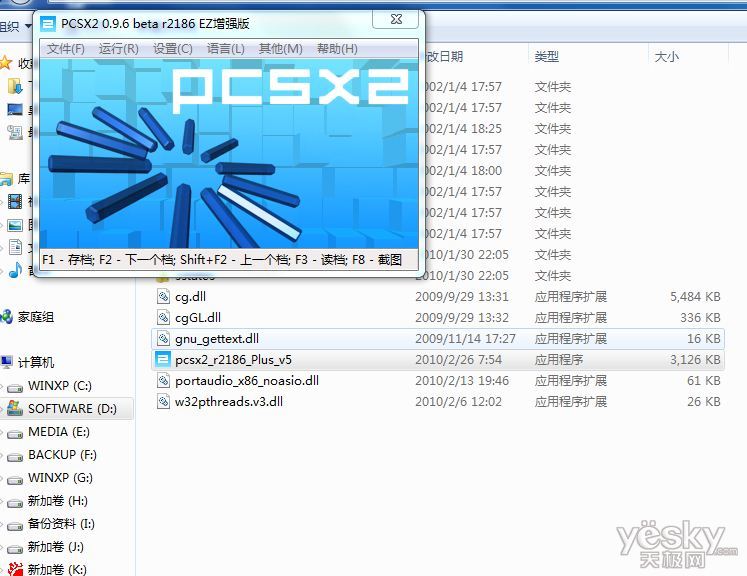Image resolution: width=747 pixels, height=576 pixels.
Task: Click the cgGL.dll file icon
Action: (163, 317)
